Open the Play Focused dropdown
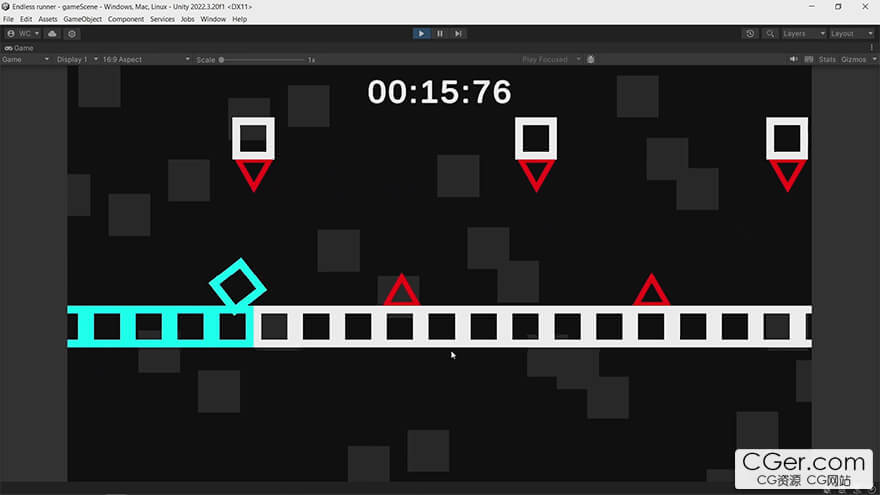Image resolution: width=880 pixels, height=495 pixels. 551,59
